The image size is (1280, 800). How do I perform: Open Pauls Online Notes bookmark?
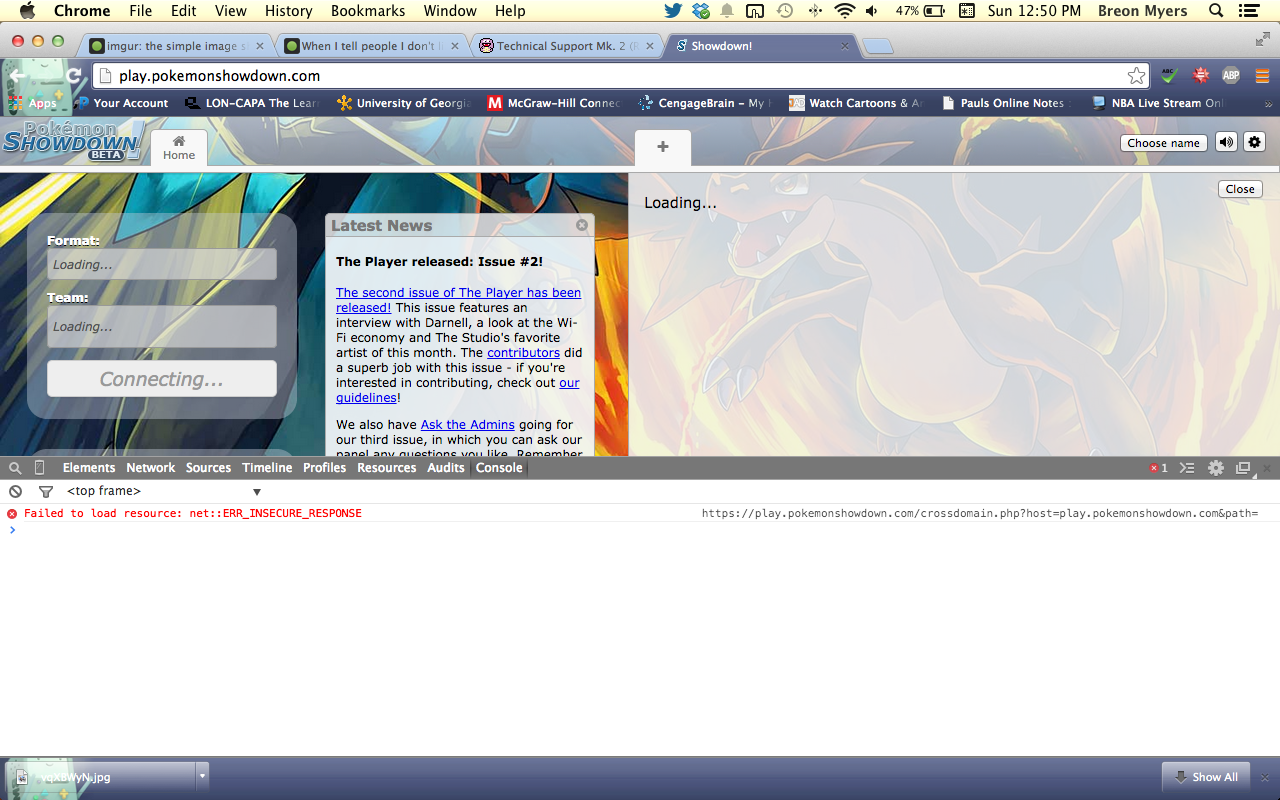tap(1006, 103)
